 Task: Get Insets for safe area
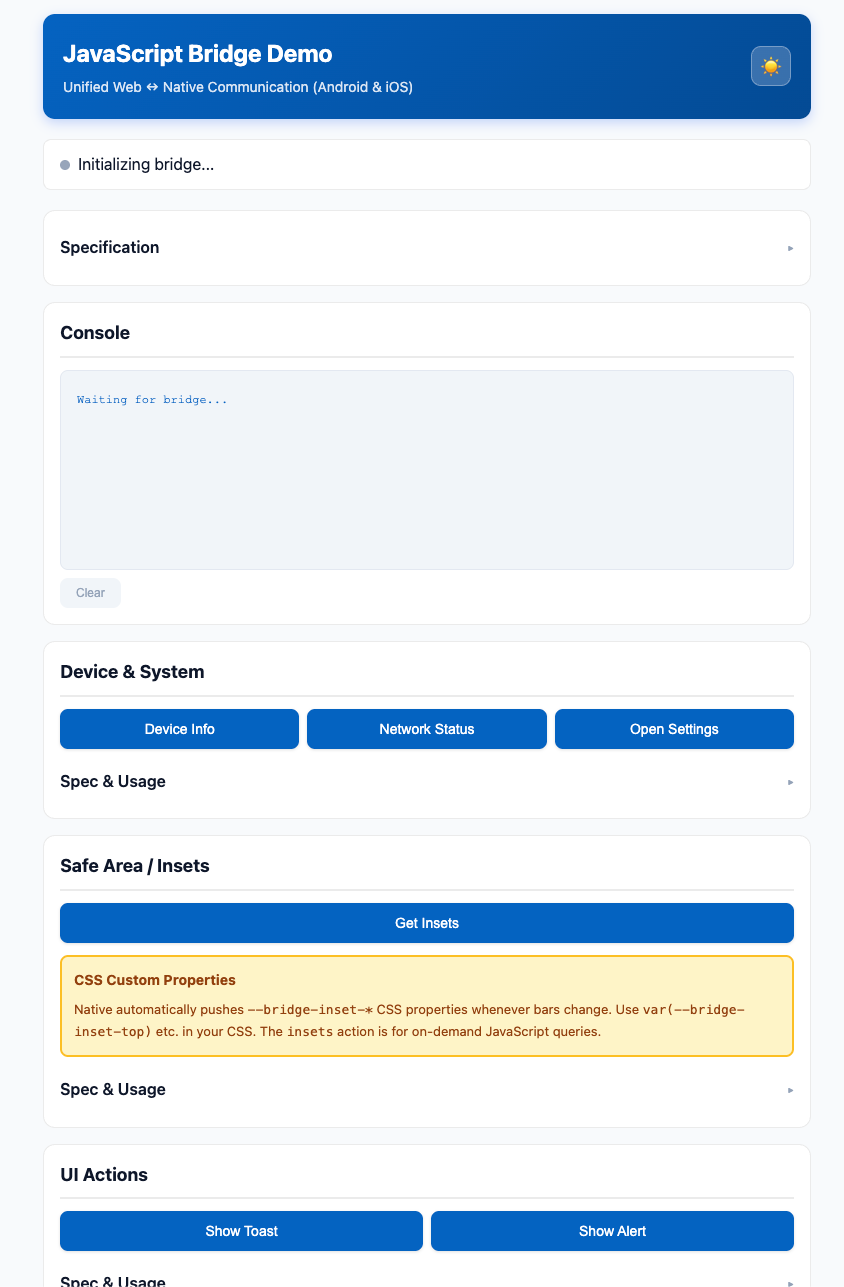[x=427, y=923]
